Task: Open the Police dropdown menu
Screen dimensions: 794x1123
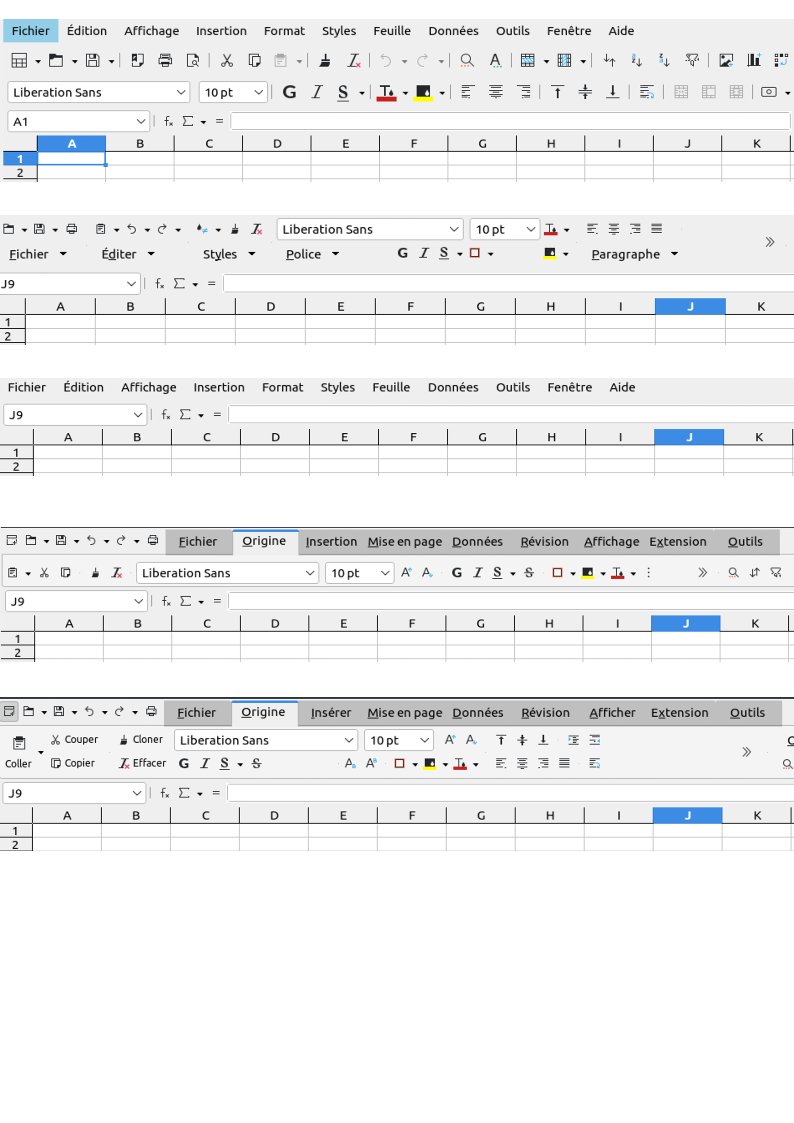Action: click(312, 254)
